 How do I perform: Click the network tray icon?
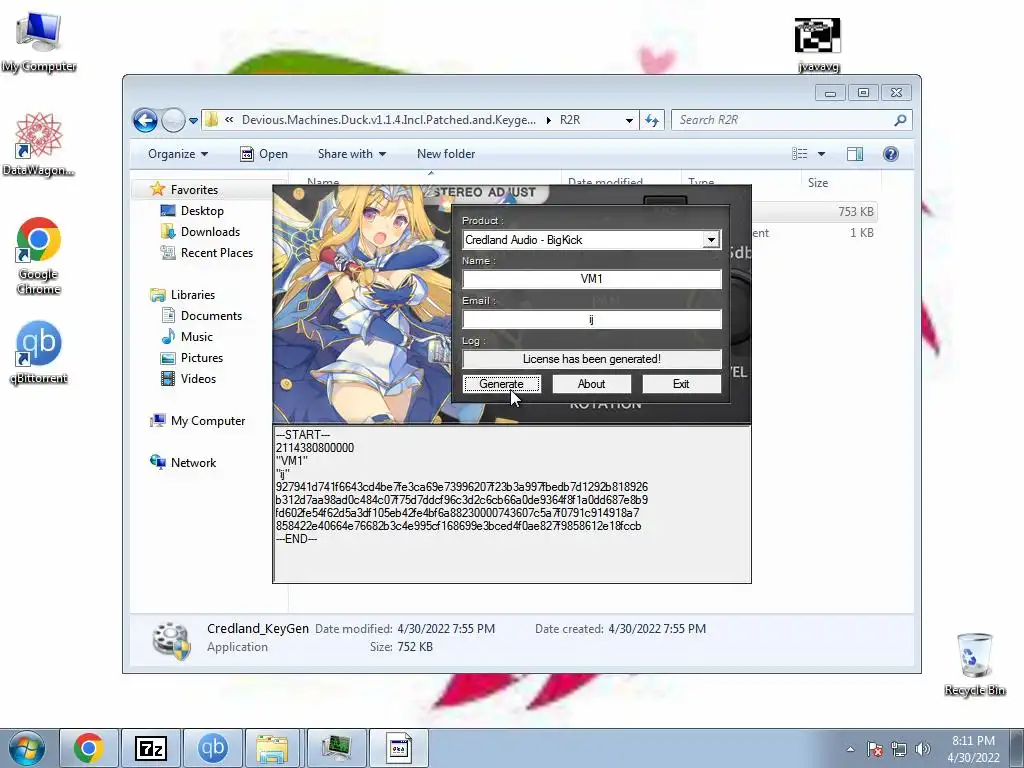pyautogui.click(x=899, y=749)
